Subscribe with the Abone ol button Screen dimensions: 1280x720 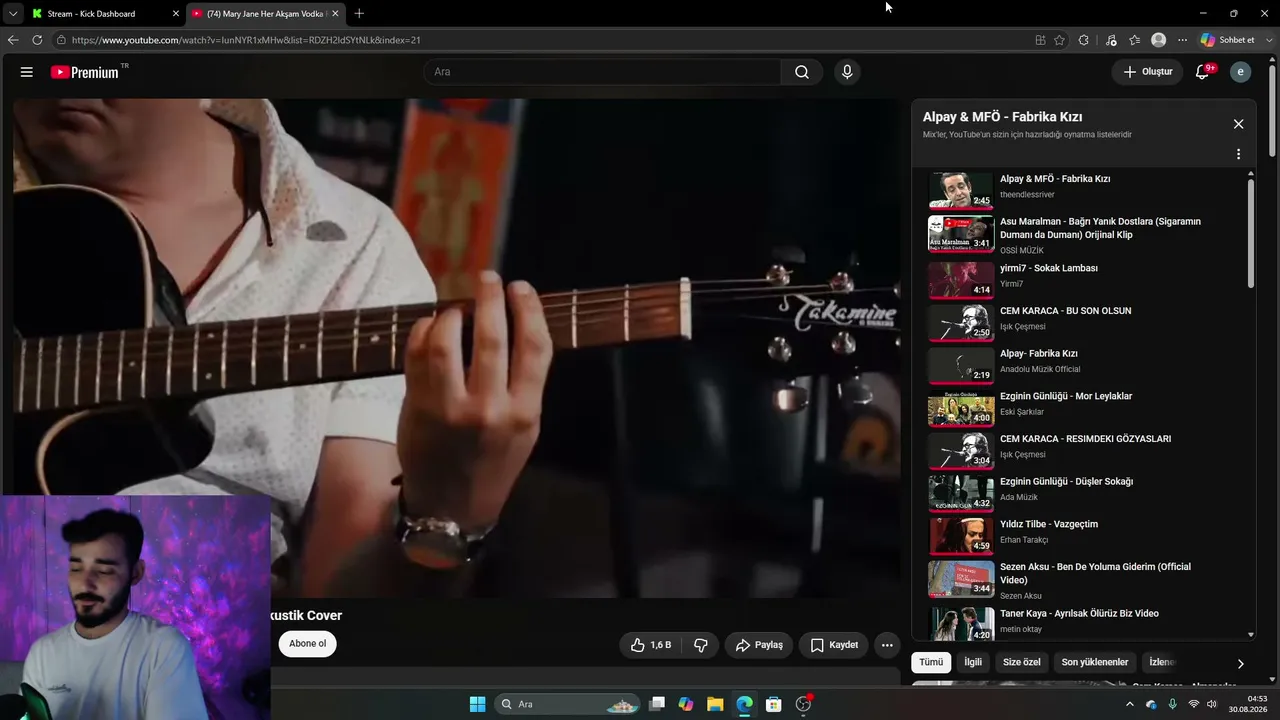(308, 644)
